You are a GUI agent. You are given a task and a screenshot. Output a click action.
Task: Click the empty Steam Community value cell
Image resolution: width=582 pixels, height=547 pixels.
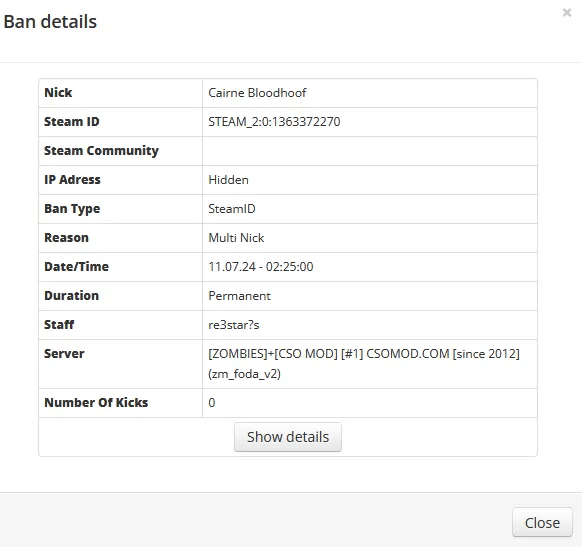(370, 151)
